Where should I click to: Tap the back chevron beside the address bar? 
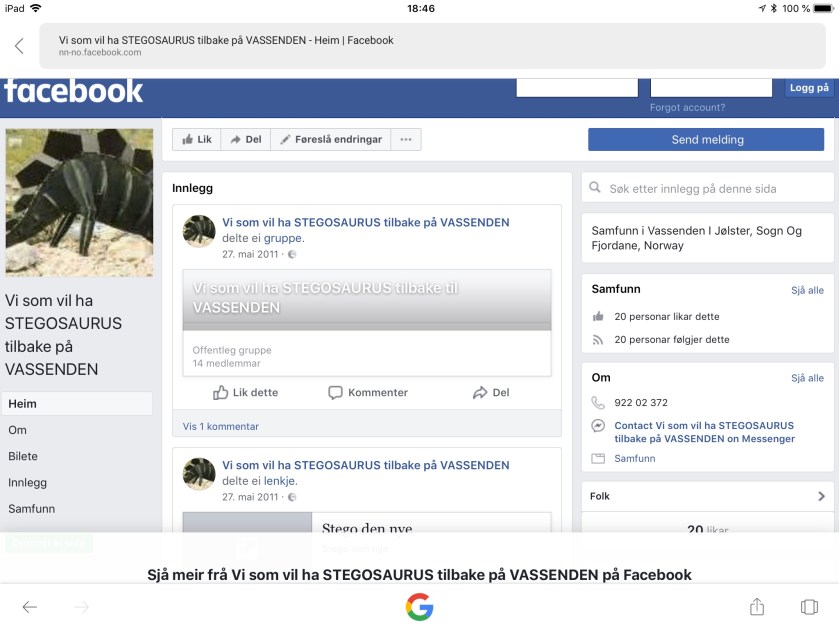pos(19,46)
